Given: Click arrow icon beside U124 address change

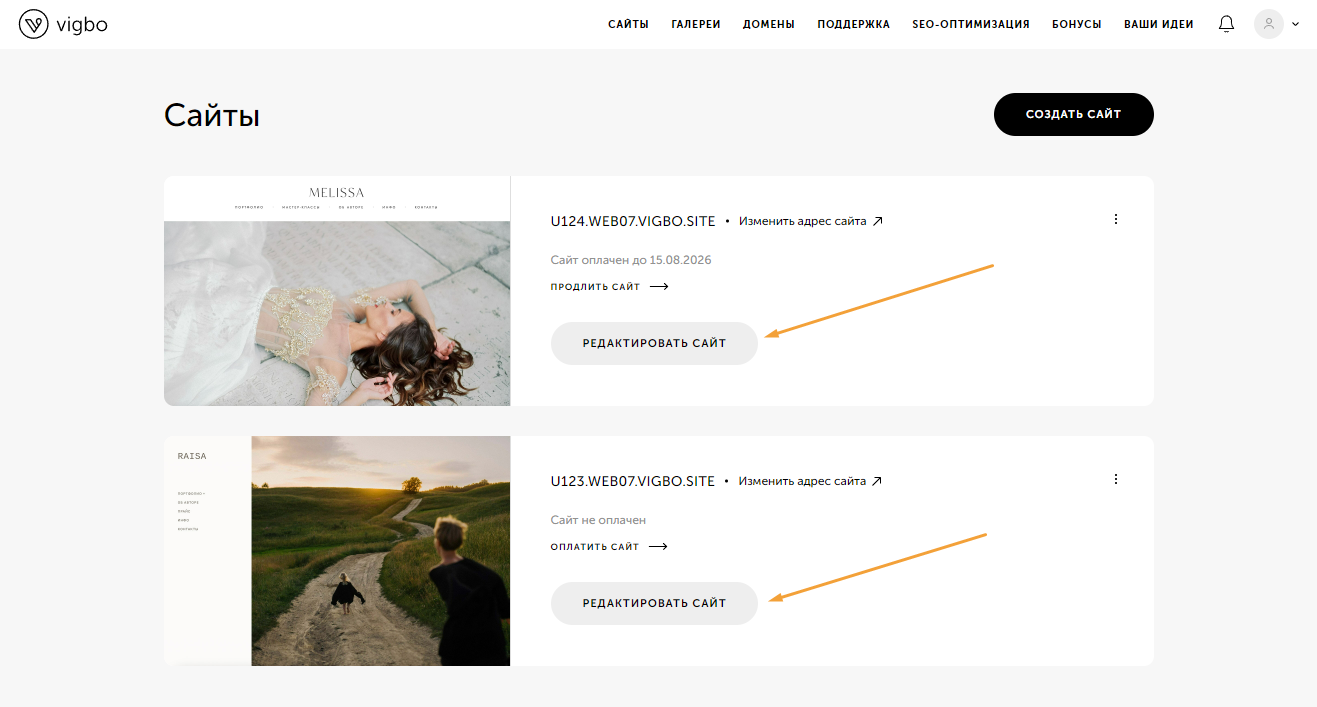Looking at the screenshot, I should [878, 221].
